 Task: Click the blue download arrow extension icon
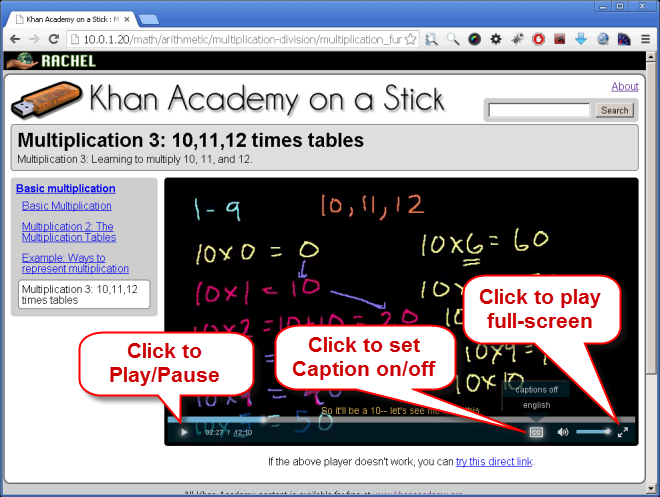tap(581, 40)
